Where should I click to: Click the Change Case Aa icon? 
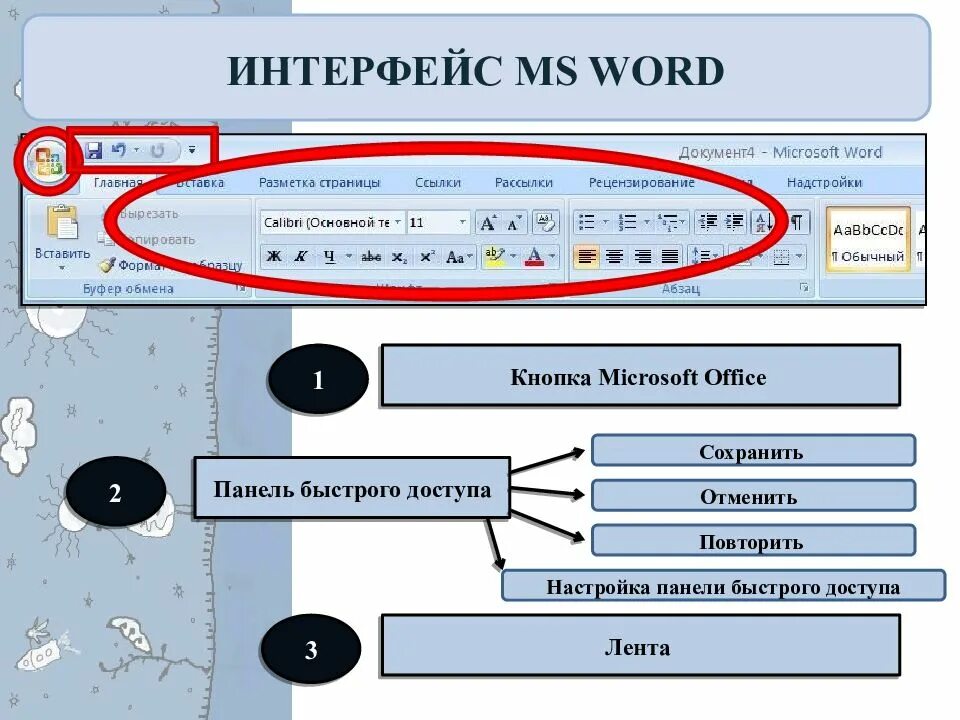tap(455, 257)
